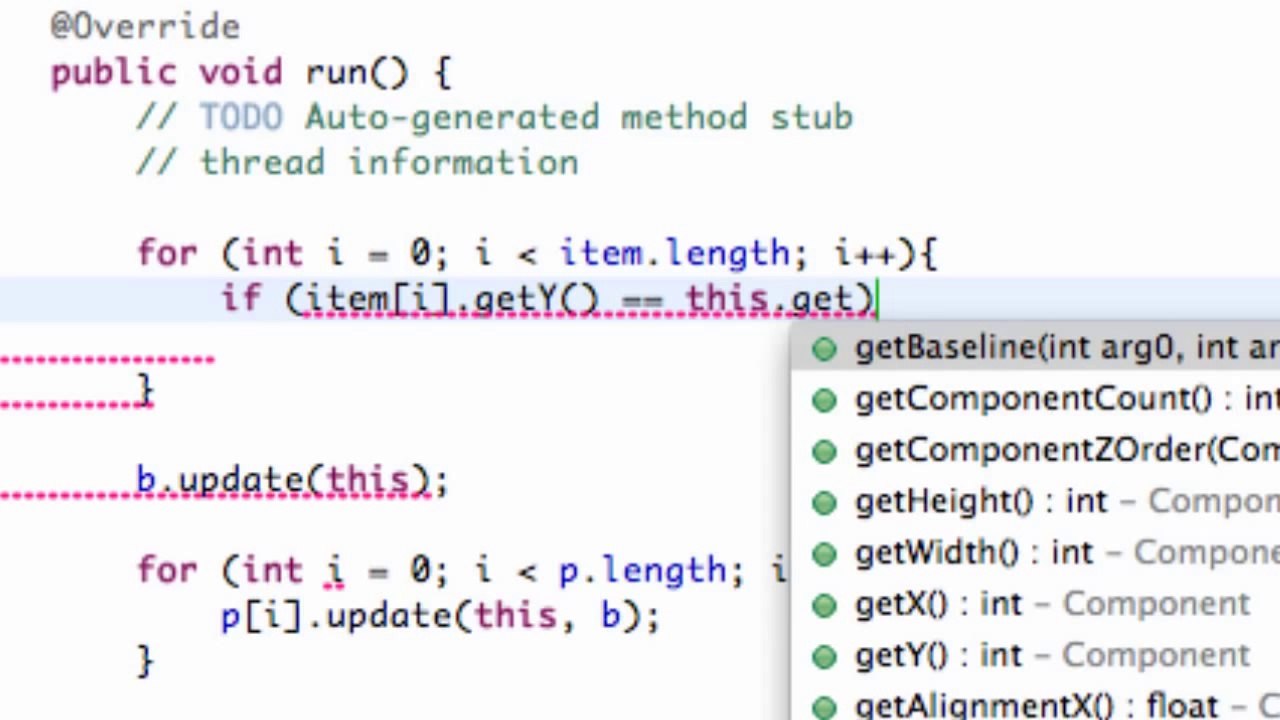Click green method icon beside getComponentCount
The width and height of the screenshot is (1280, 720).
(x=824, y=400)
